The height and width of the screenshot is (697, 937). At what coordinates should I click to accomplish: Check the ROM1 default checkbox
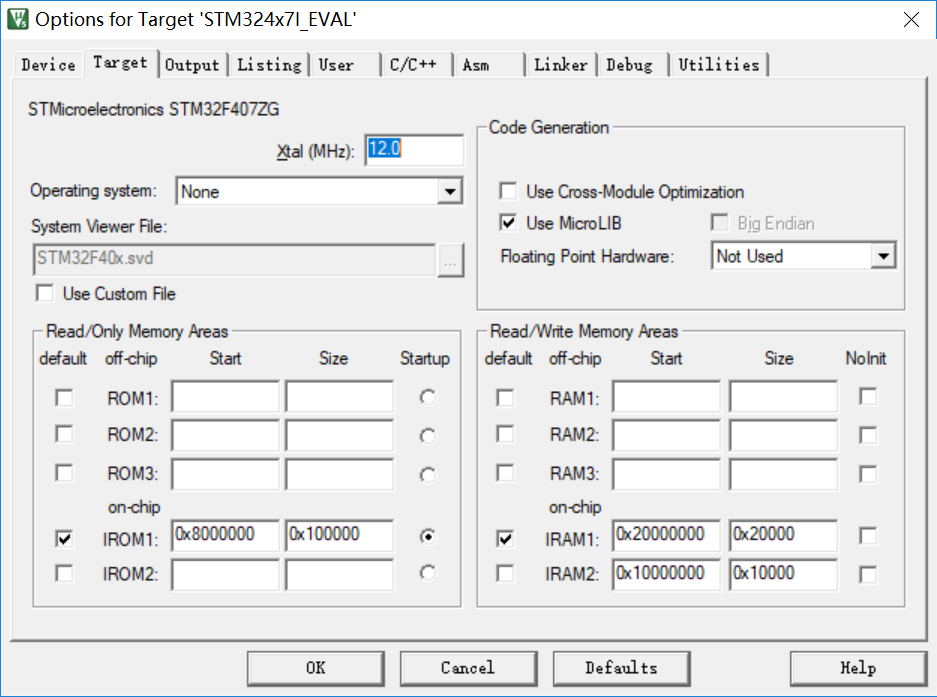[64, 398]
